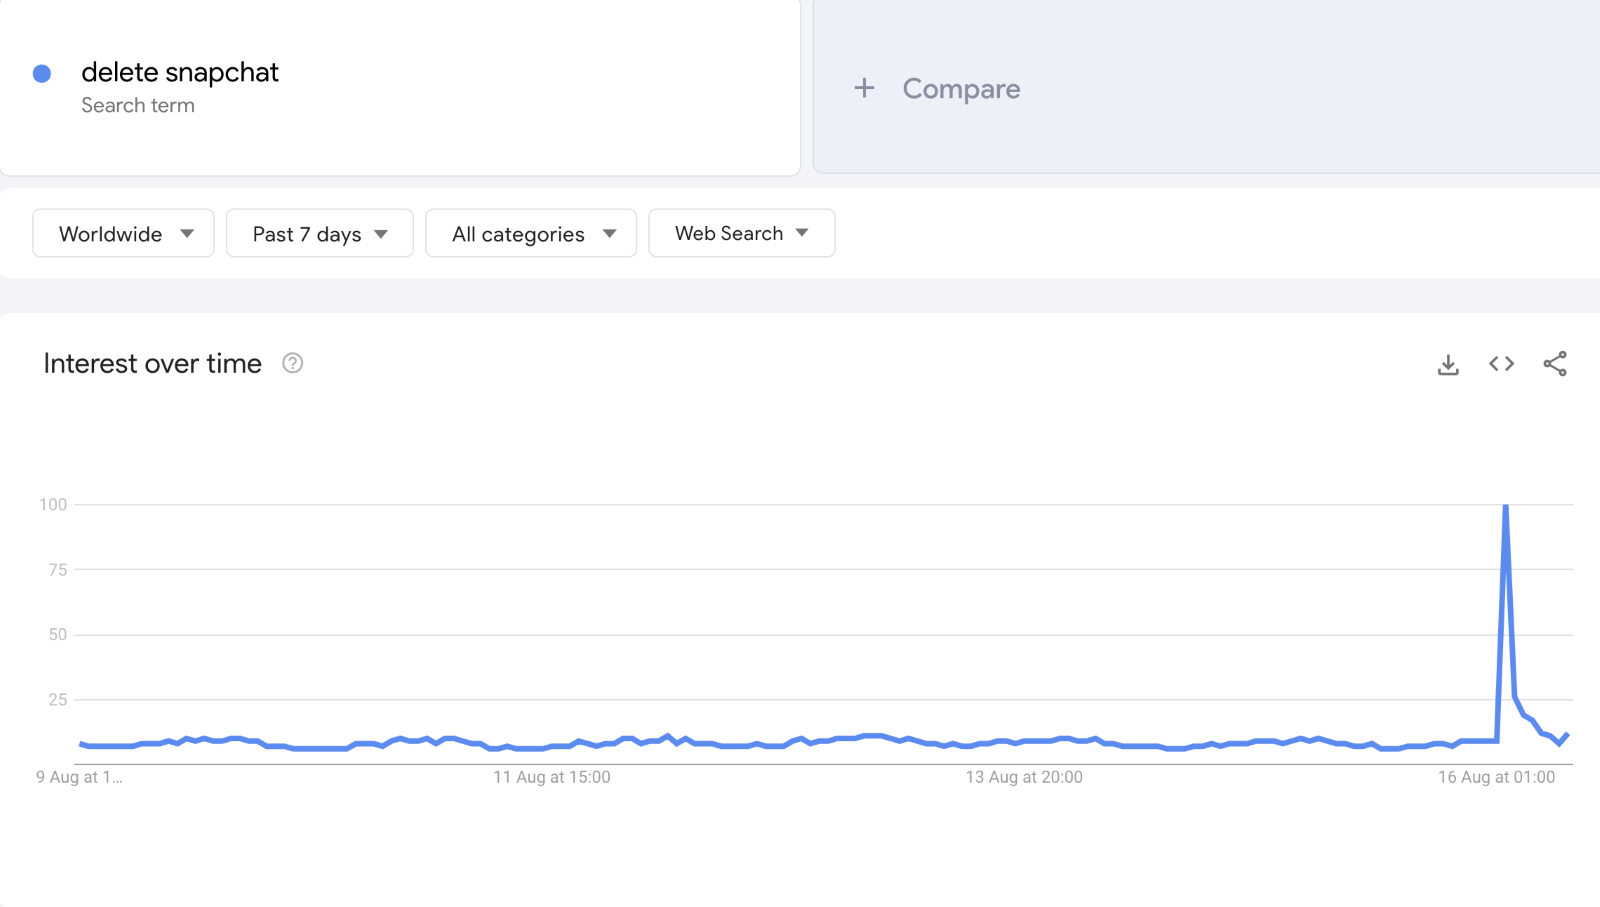1600x907 pixels.
Task: Expand the Past 7 days time range
Action: [x=319, y=233]
